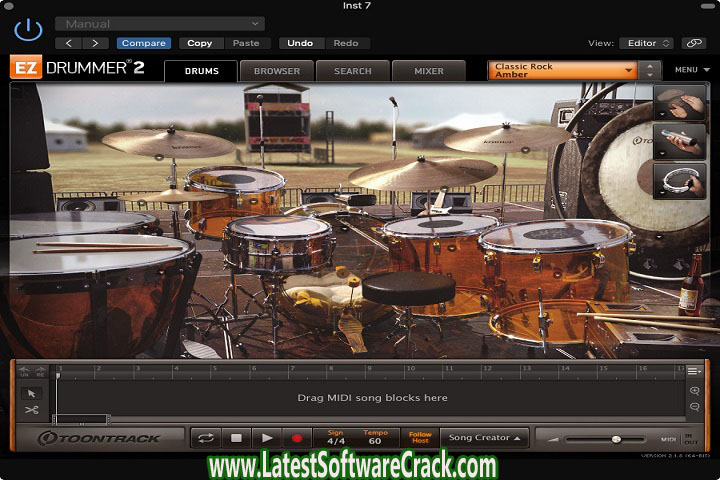Select the tambourine percussion thumbnail

pos(680,181)
